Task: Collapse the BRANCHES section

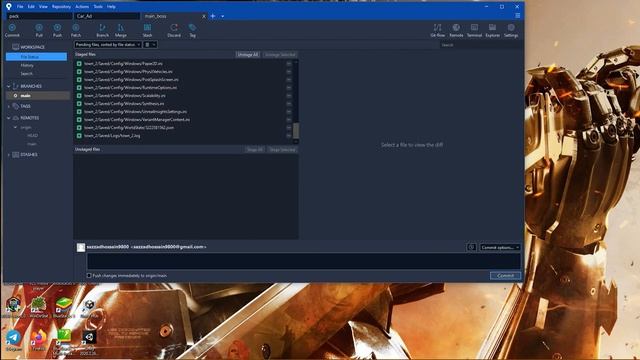Action: pos(9,86)
